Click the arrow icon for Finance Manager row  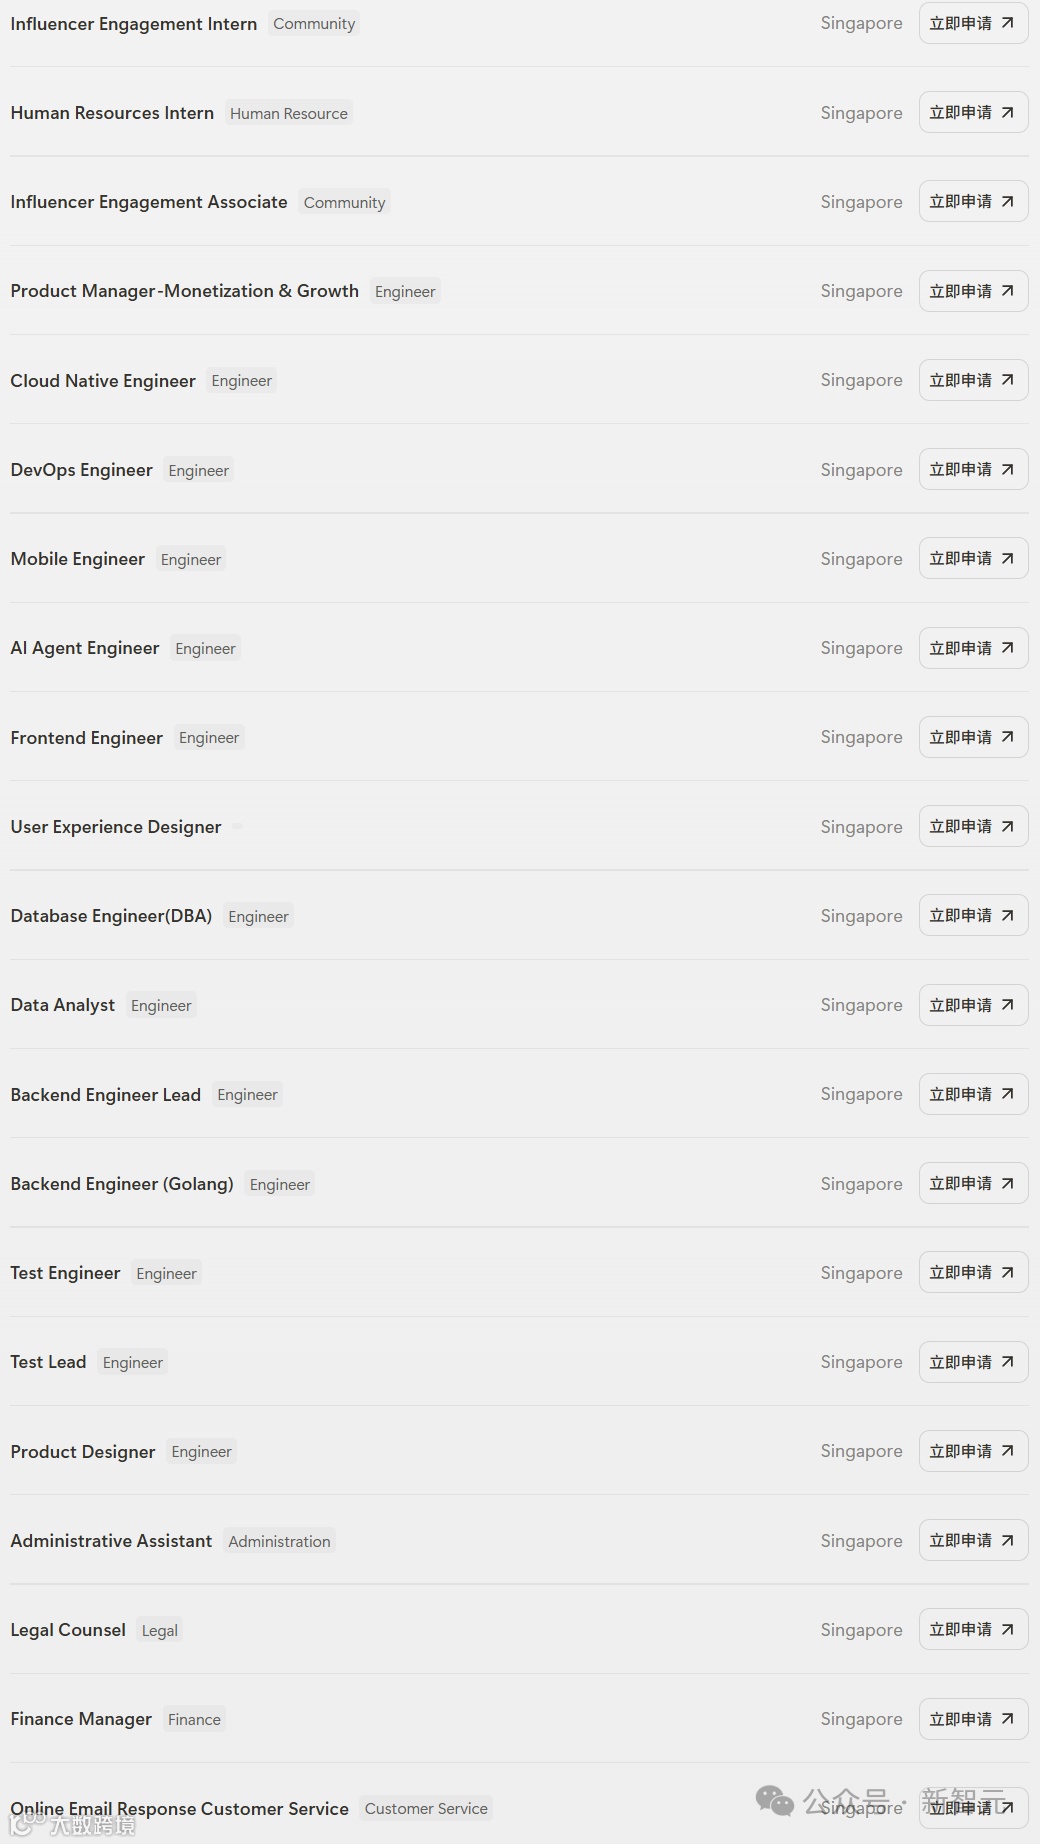click(1007, 1719)
